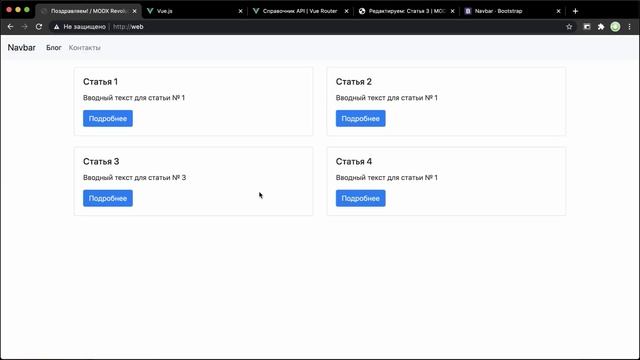Open a new tab with the plus button

click(x=575, y=11)
